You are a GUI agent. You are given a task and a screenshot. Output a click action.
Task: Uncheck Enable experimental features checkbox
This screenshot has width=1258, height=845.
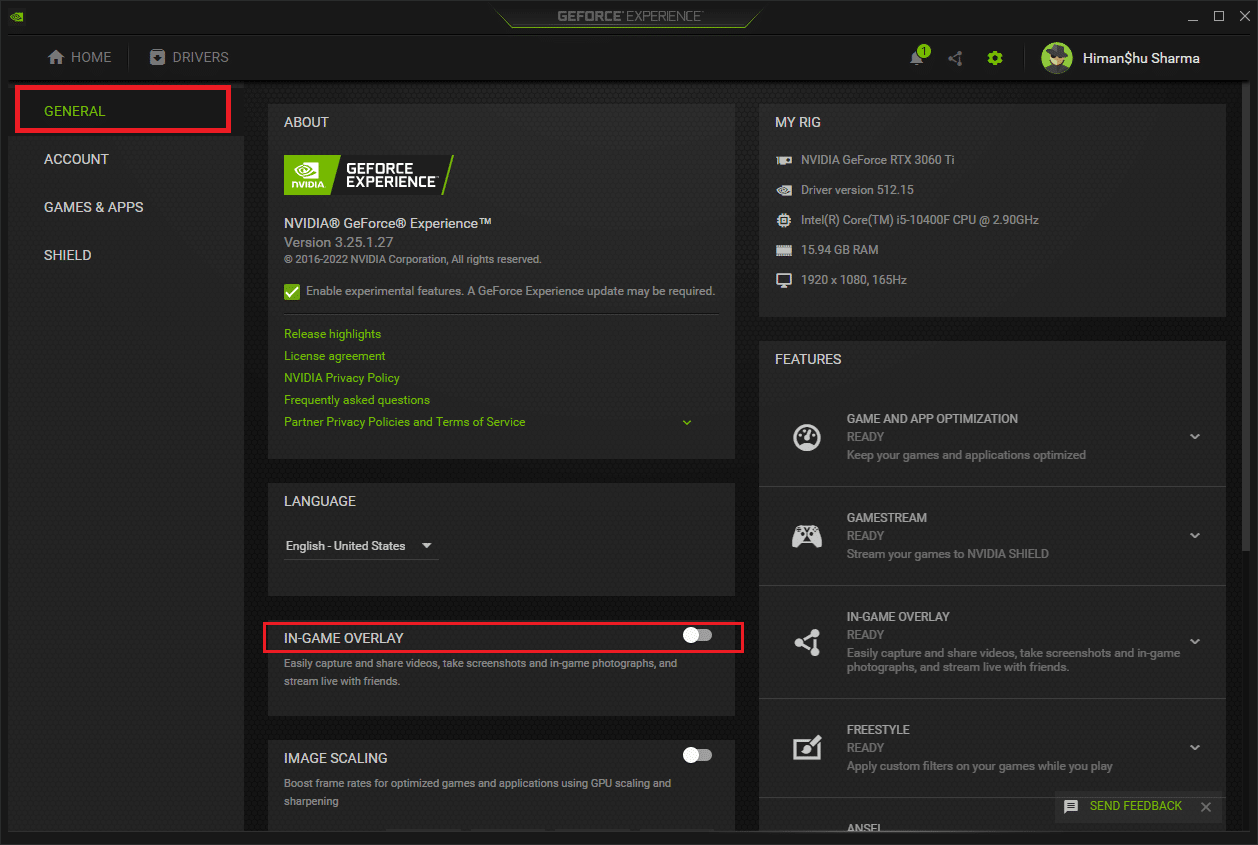pyautogui.click(x=292, y=291)
